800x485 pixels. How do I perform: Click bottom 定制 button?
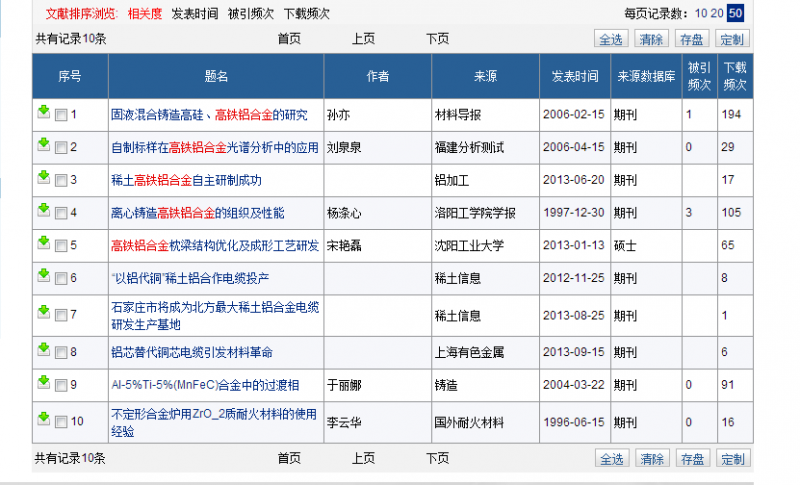(733, 458)
